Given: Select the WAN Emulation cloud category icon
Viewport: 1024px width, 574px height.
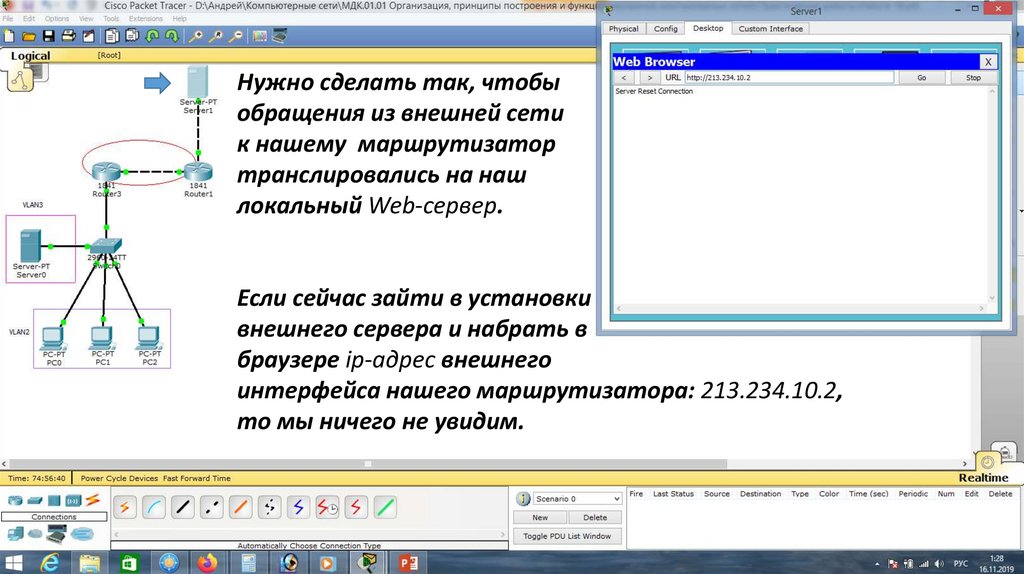Looking at the screenshot, I should pos(35,534).
